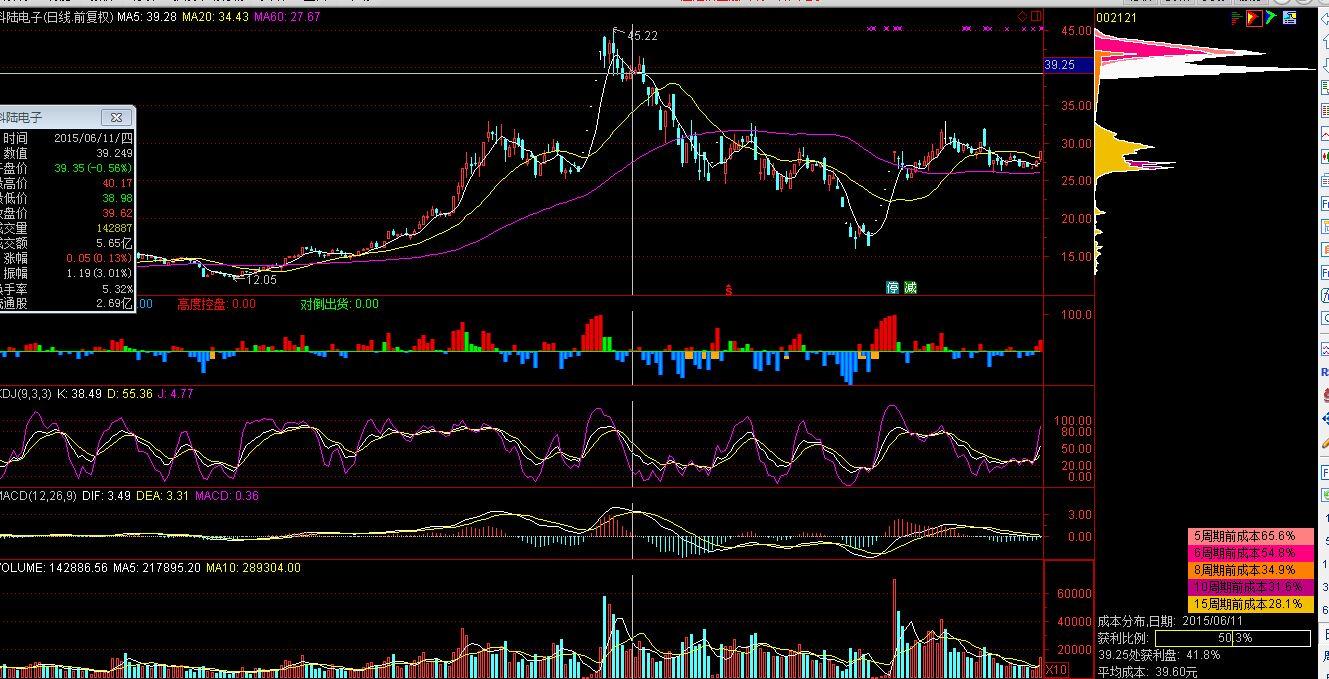This screenshot has height=679, width=1329.
Task: Close the 科陆电子 data info popup
Action: tap(116, 117)
